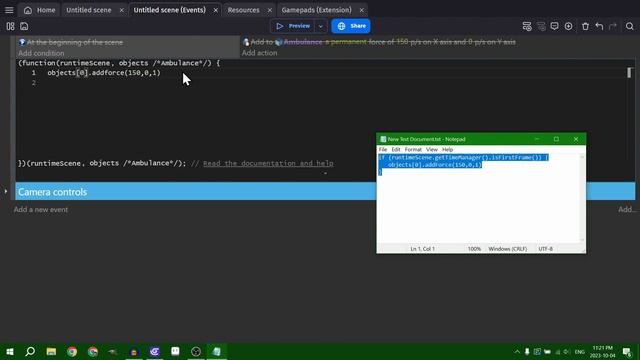Screen dimensions: 640x360
Task: Open first Chrome icon in taskbar
Action: [x=72, y=351]
